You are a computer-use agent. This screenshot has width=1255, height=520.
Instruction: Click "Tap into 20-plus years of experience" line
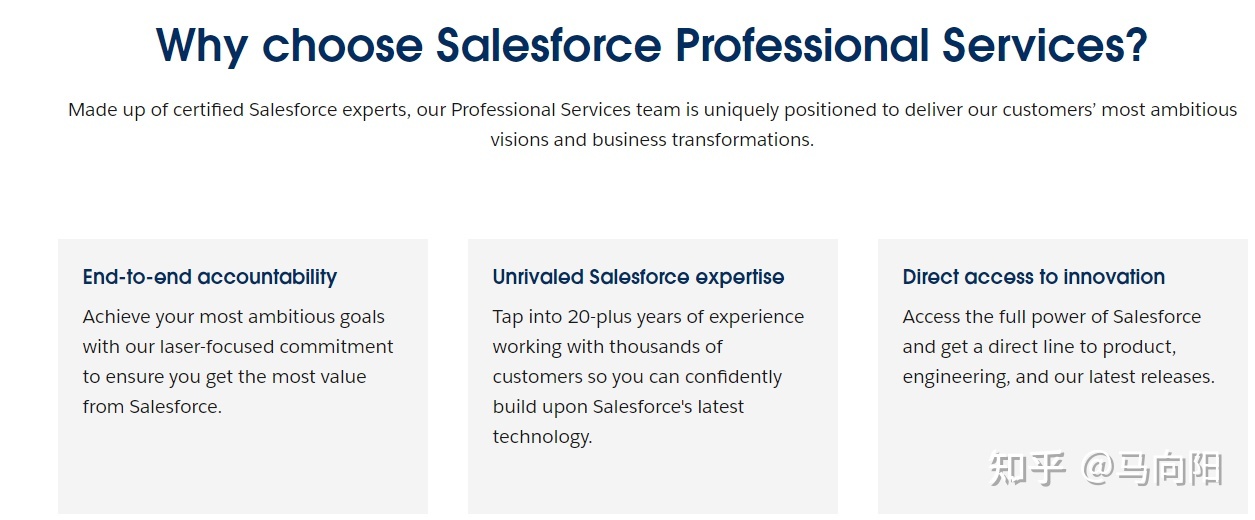pyautogui.click(x=648, y=317)
